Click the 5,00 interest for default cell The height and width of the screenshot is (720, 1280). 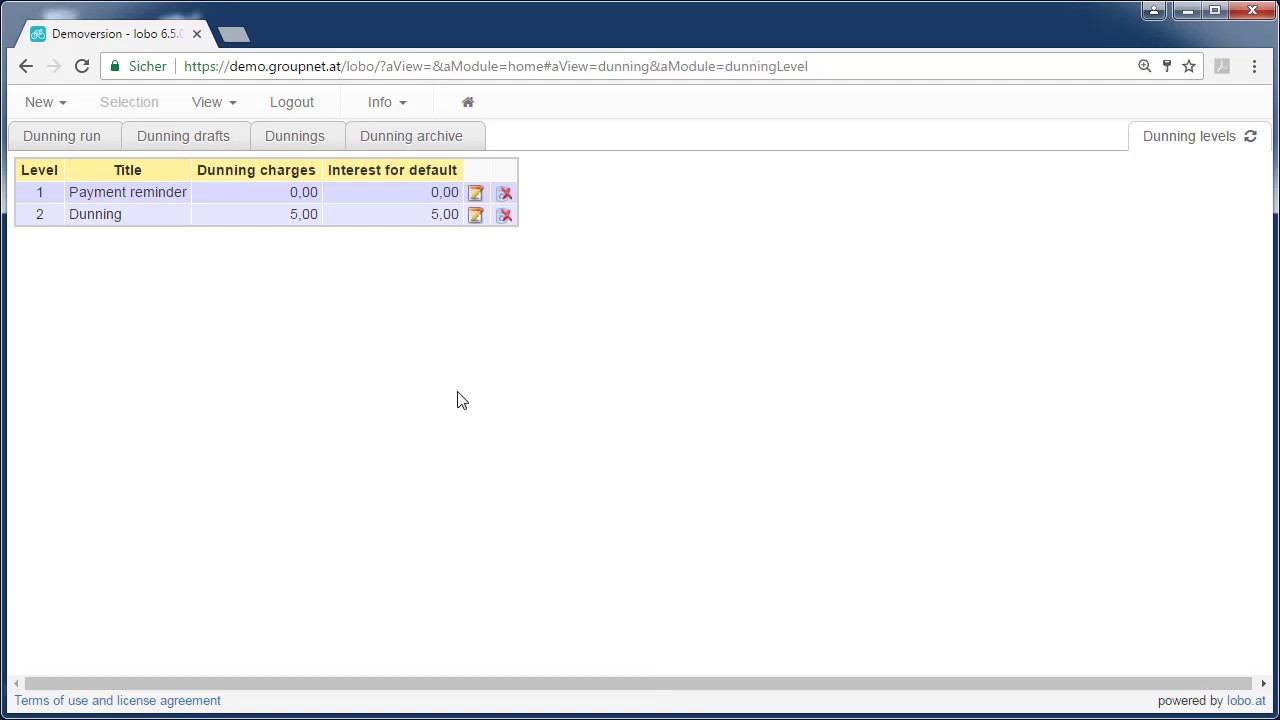392,214
